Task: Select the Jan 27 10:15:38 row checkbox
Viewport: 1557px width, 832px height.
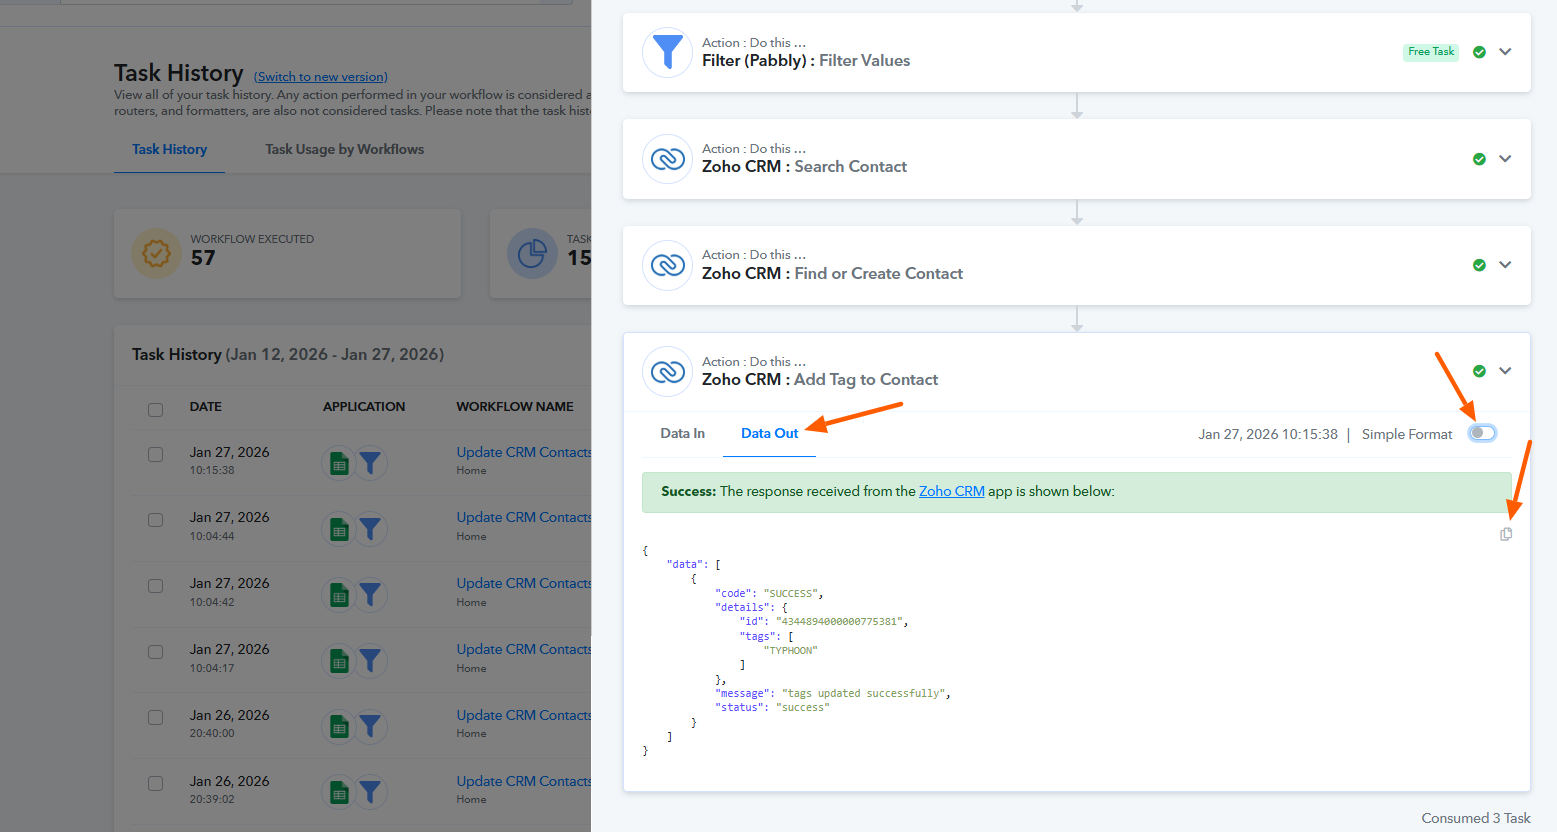Action: 155,454
